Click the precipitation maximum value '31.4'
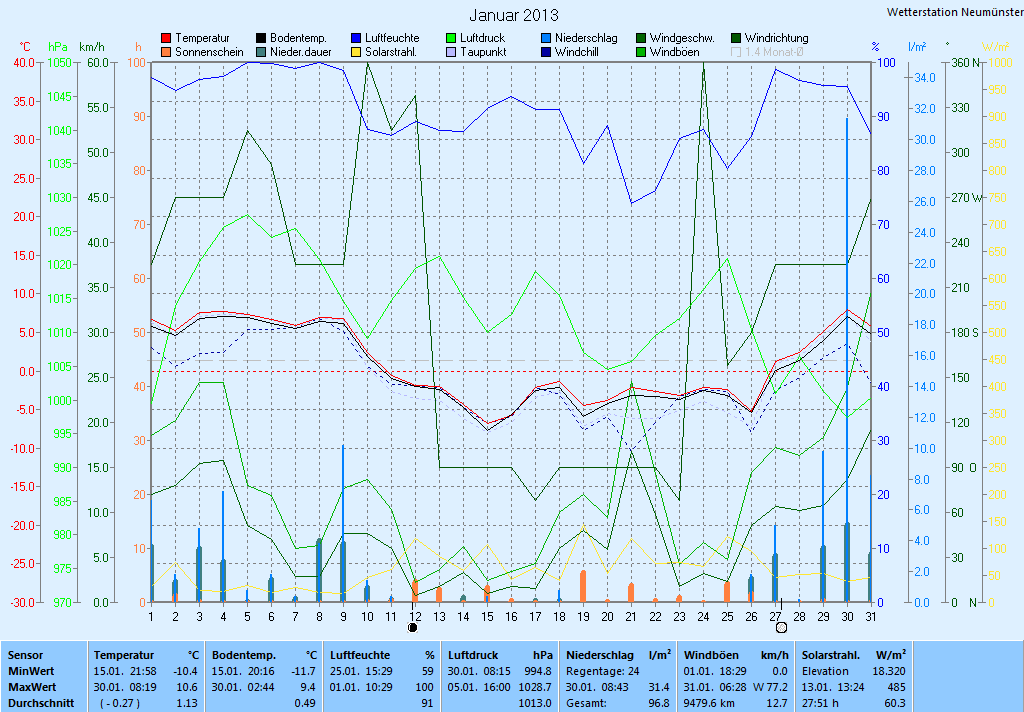 [x=659, y=687]
